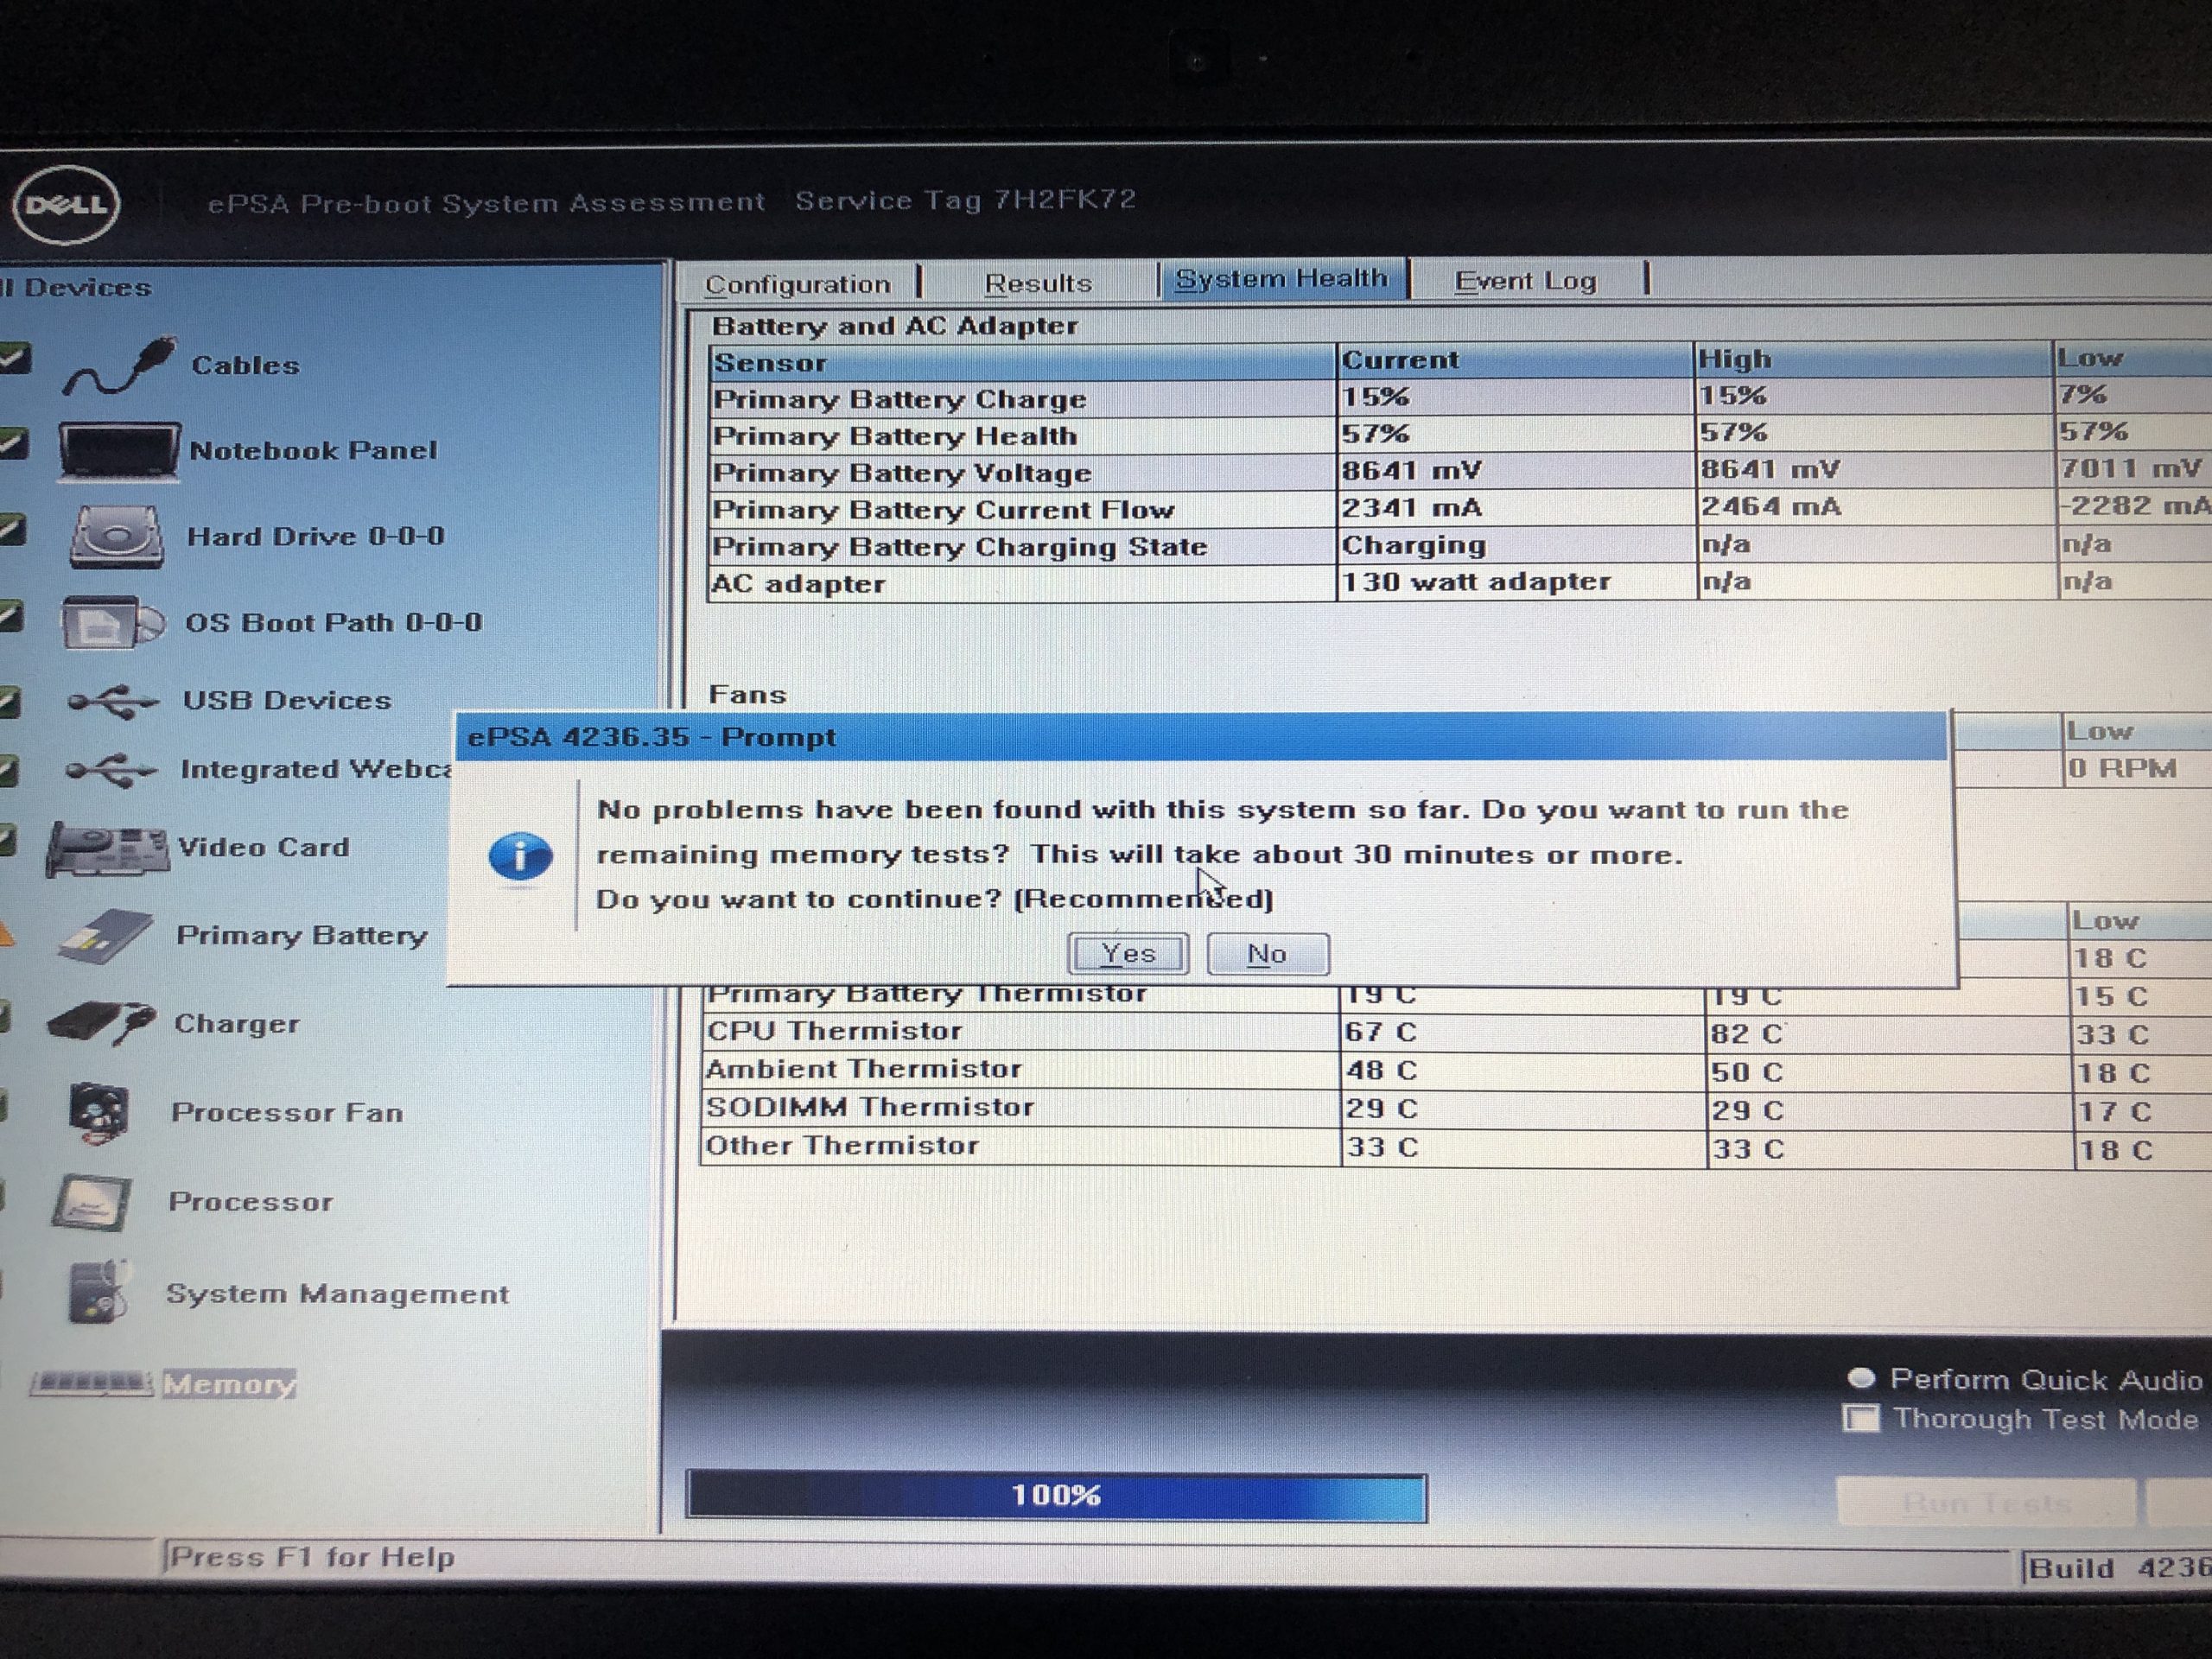The image size is (2212, 1659).
Task: Click the Primary Battery Voltage row
Action: coord(1460,471)
